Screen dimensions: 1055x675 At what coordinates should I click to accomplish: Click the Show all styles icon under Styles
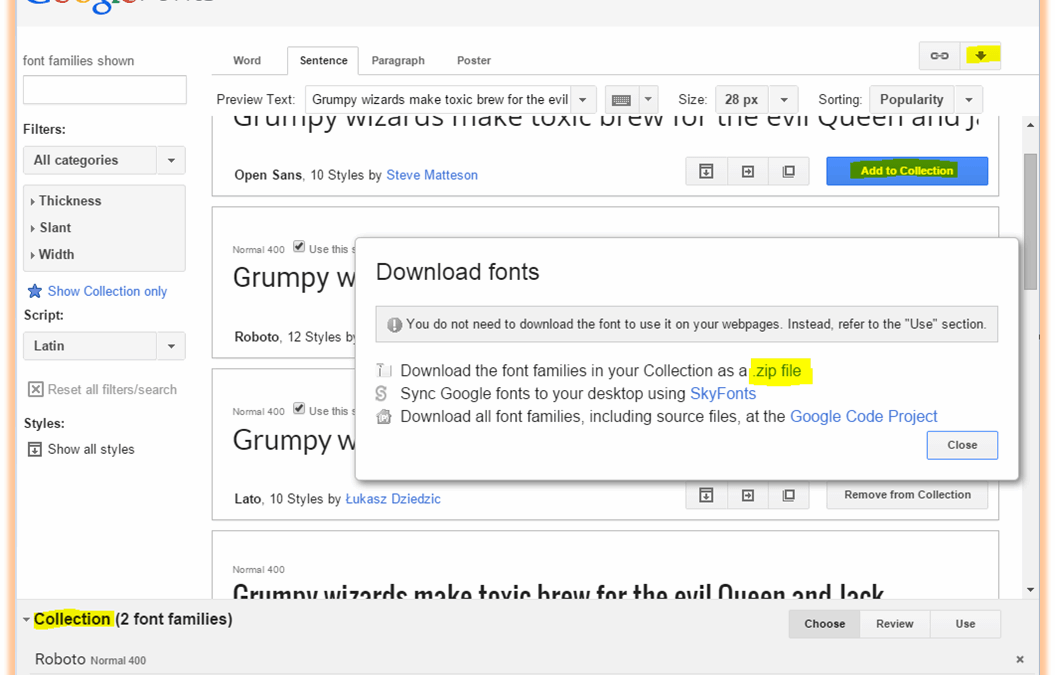pos(34,449)
